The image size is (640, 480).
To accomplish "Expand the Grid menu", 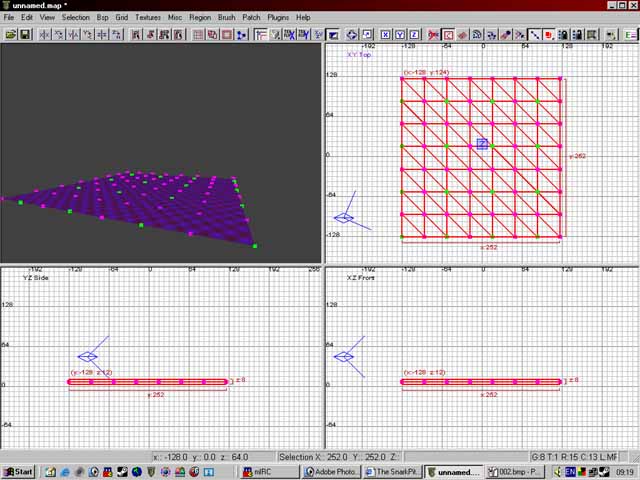I will tap(121, 17).
